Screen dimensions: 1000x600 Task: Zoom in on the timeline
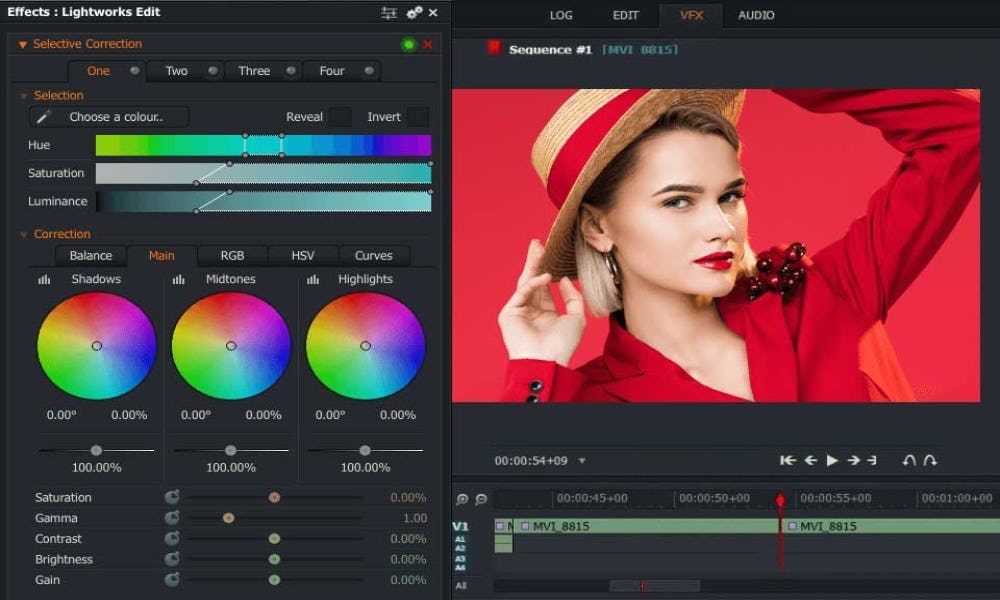point(462,499)
